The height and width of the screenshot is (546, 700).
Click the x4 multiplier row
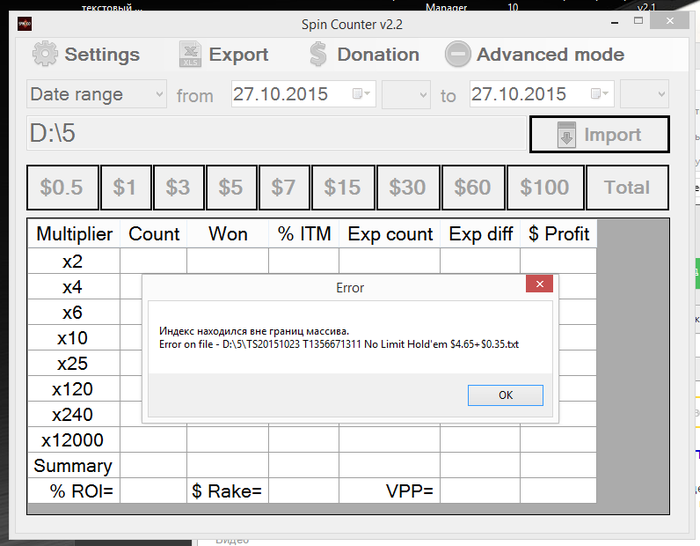(x=72, y=287)
